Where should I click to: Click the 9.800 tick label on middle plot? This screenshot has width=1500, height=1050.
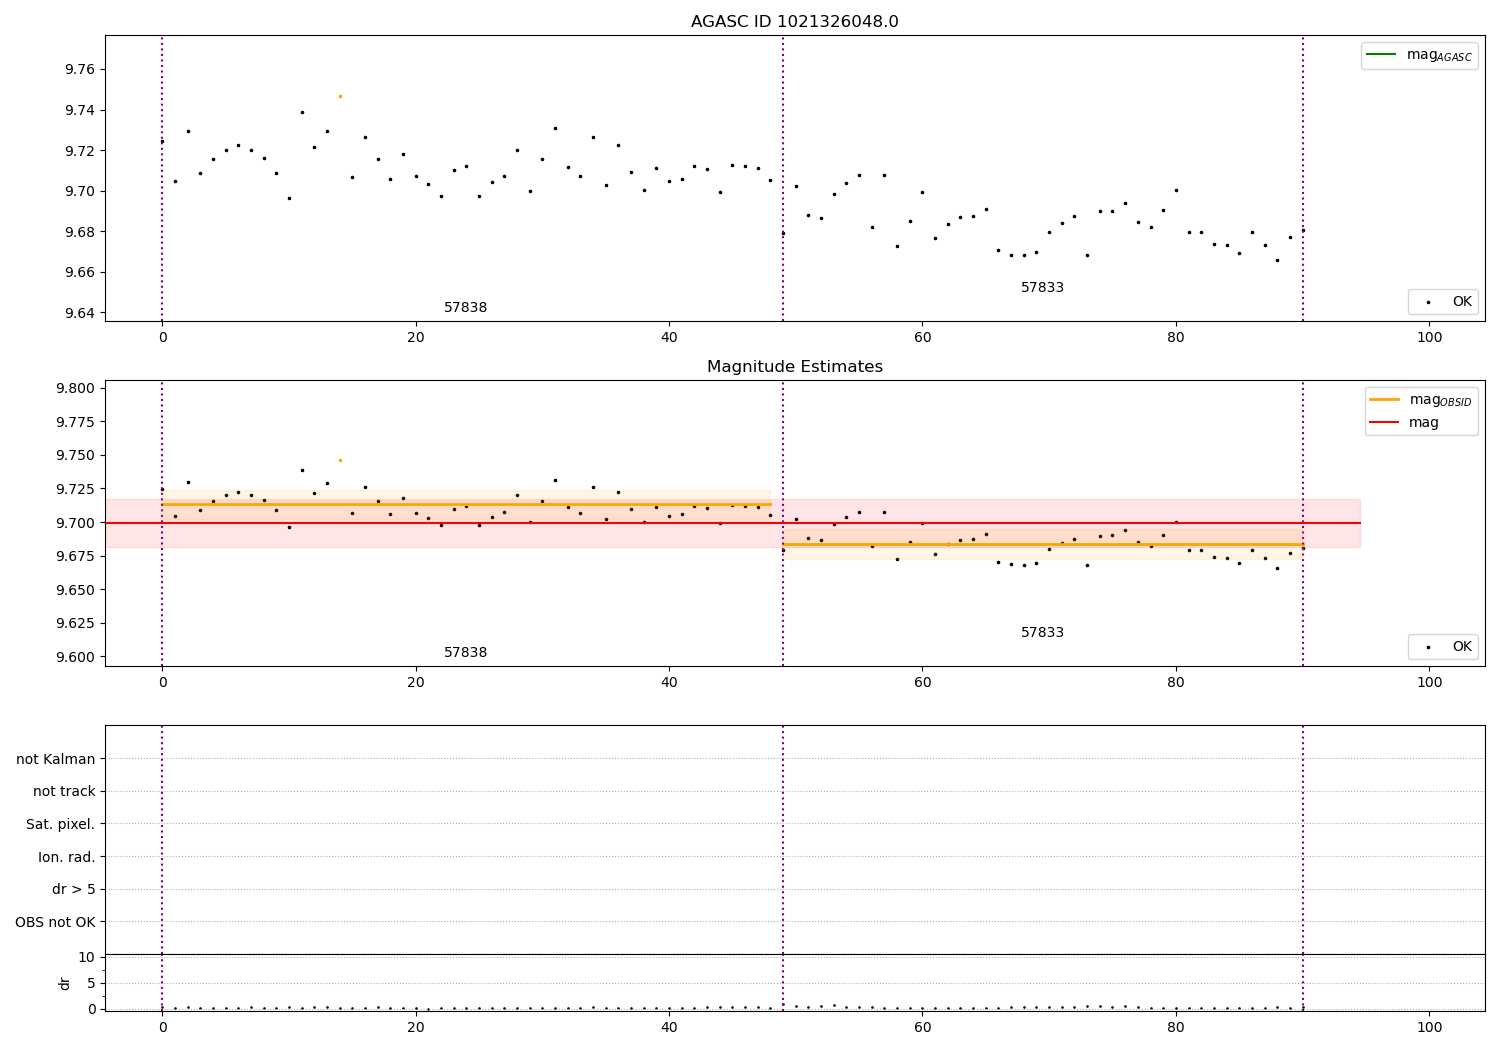click(76, 388)
